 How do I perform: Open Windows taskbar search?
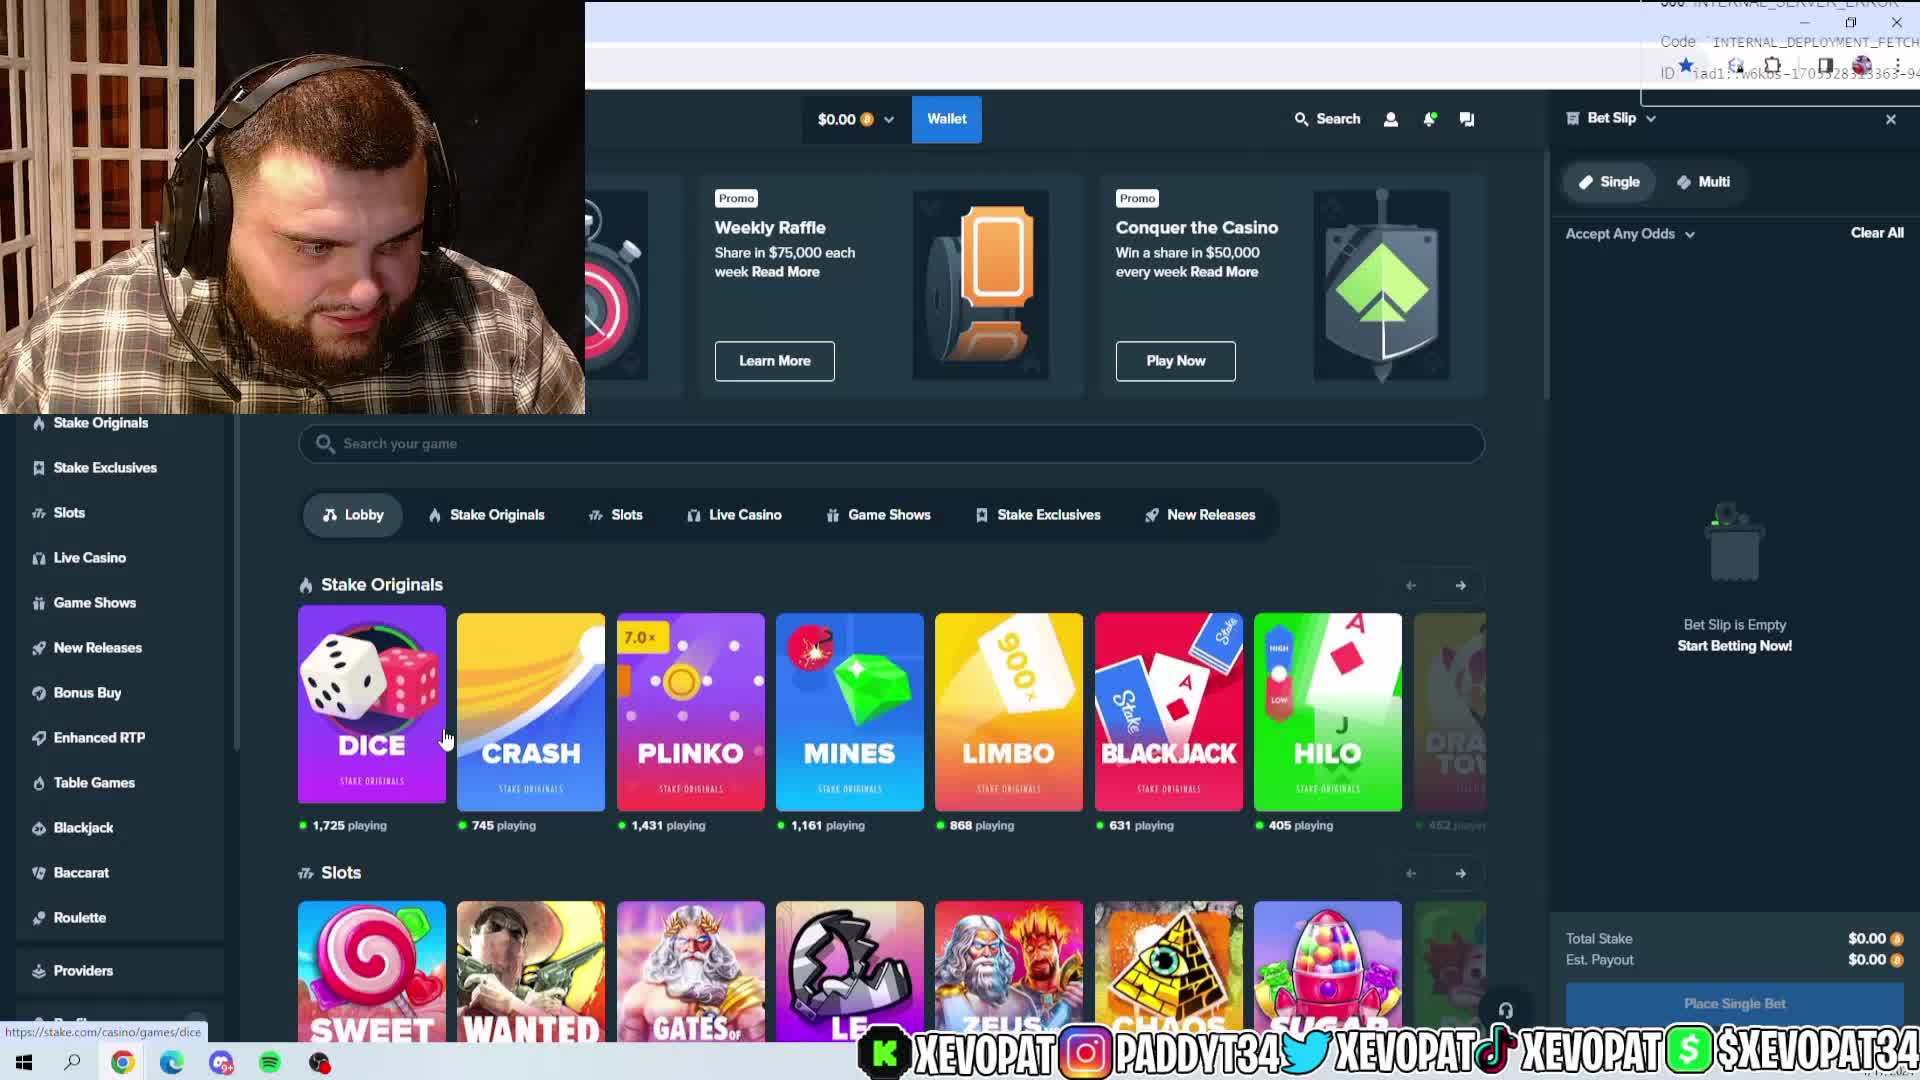[x=72, y=1062]
